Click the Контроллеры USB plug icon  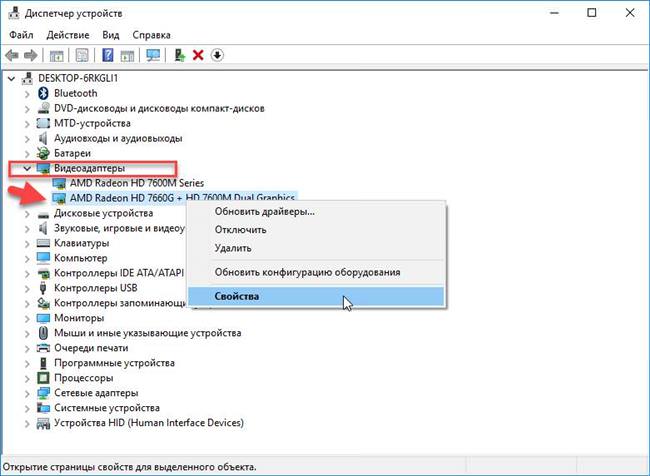[43, 288]
